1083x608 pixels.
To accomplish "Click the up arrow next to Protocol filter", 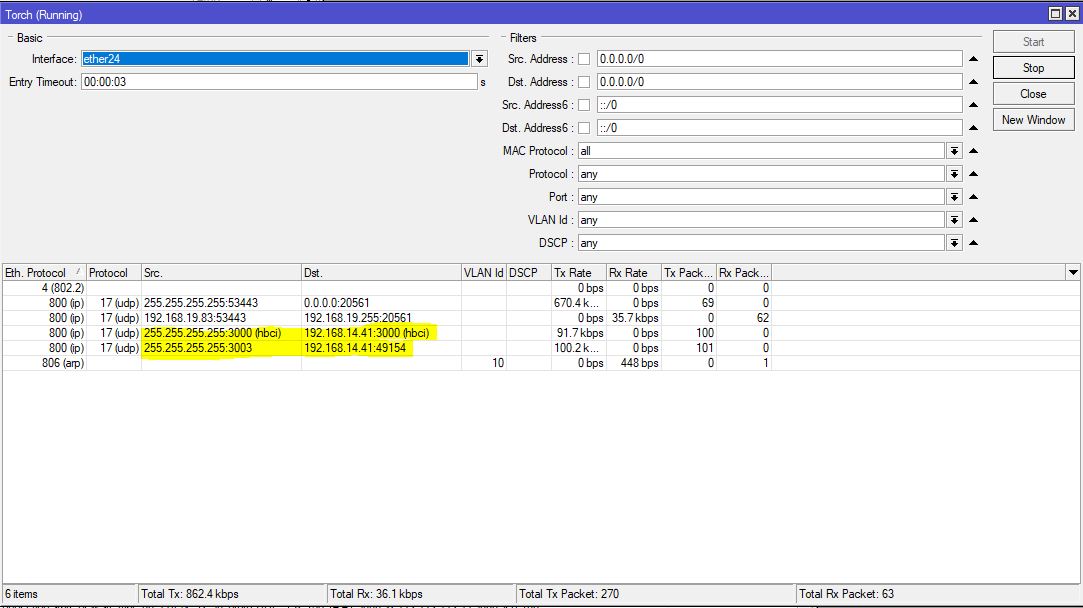I will 973,173.
